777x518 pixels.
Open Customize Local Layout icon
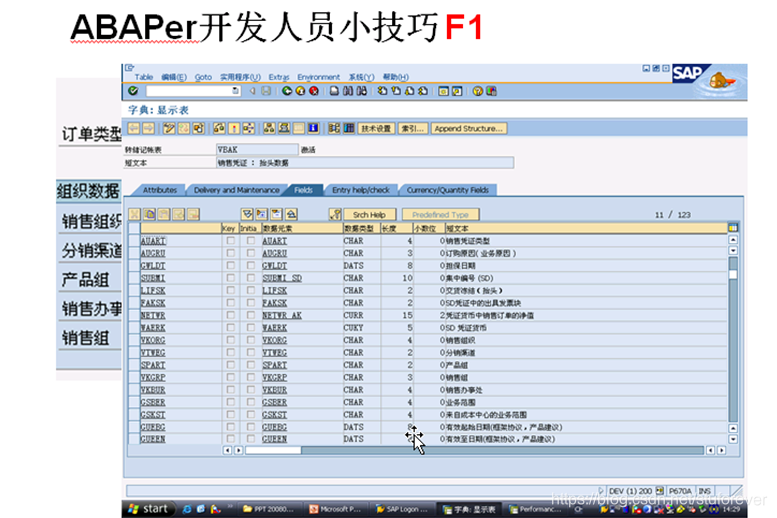[x=491, y=91]
